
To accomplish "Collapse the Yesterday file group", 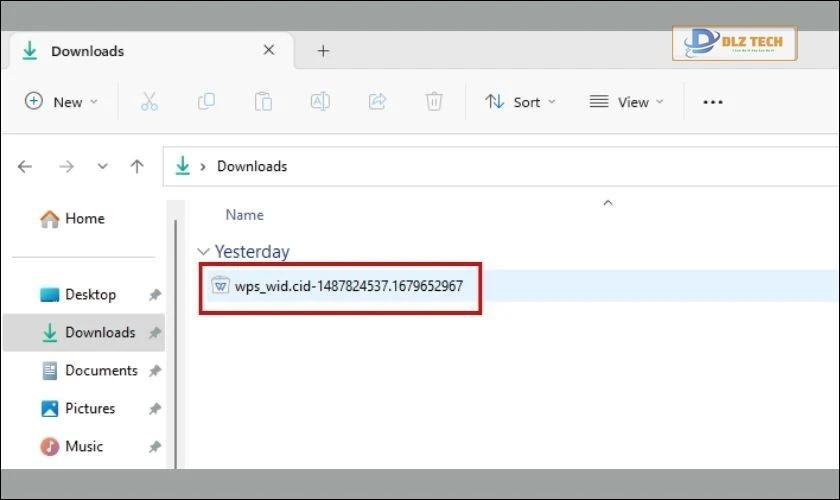I will (204, 252).
